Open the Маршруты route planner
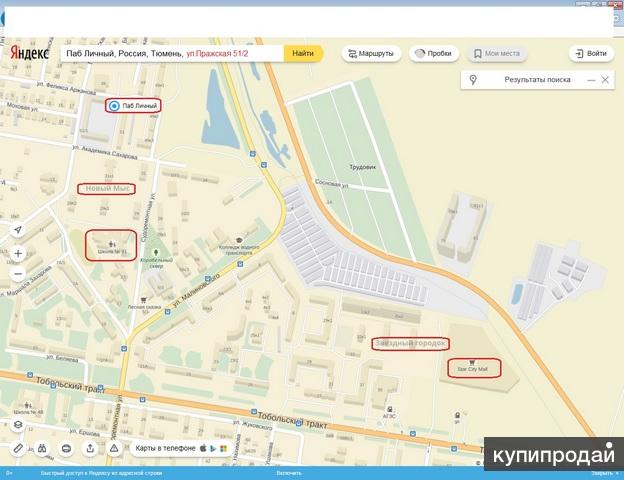 pyautogui.click(x=371, y=53)
